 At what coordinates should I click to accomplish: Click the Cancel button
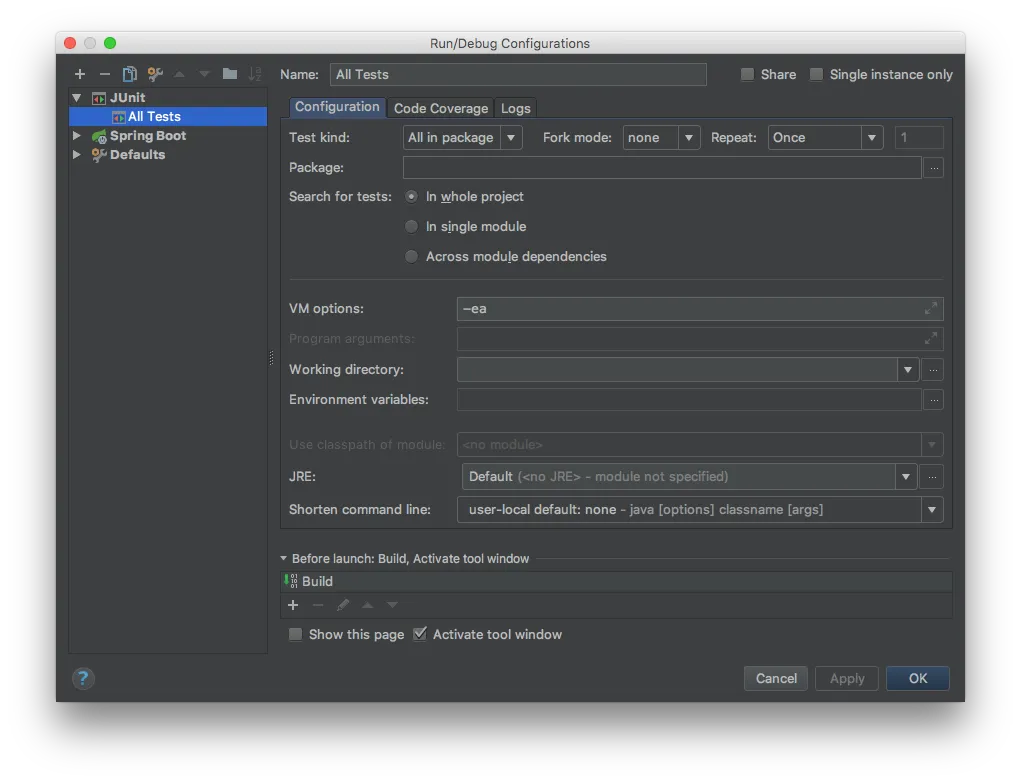click(x=776, y=678)
